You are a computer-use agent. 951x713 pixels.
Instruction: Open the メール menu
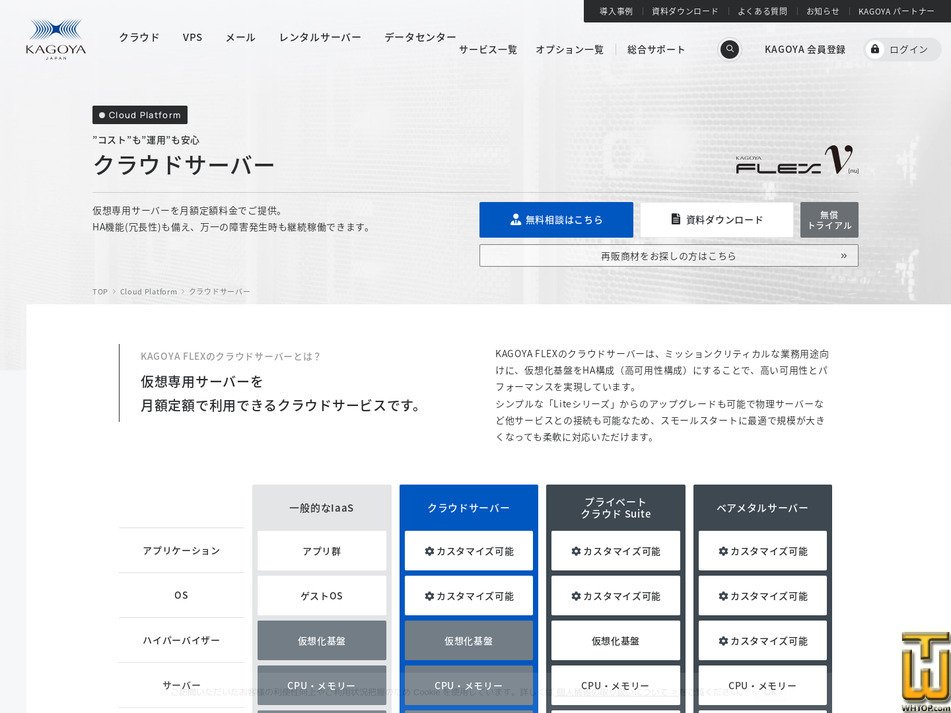(240, 37)
